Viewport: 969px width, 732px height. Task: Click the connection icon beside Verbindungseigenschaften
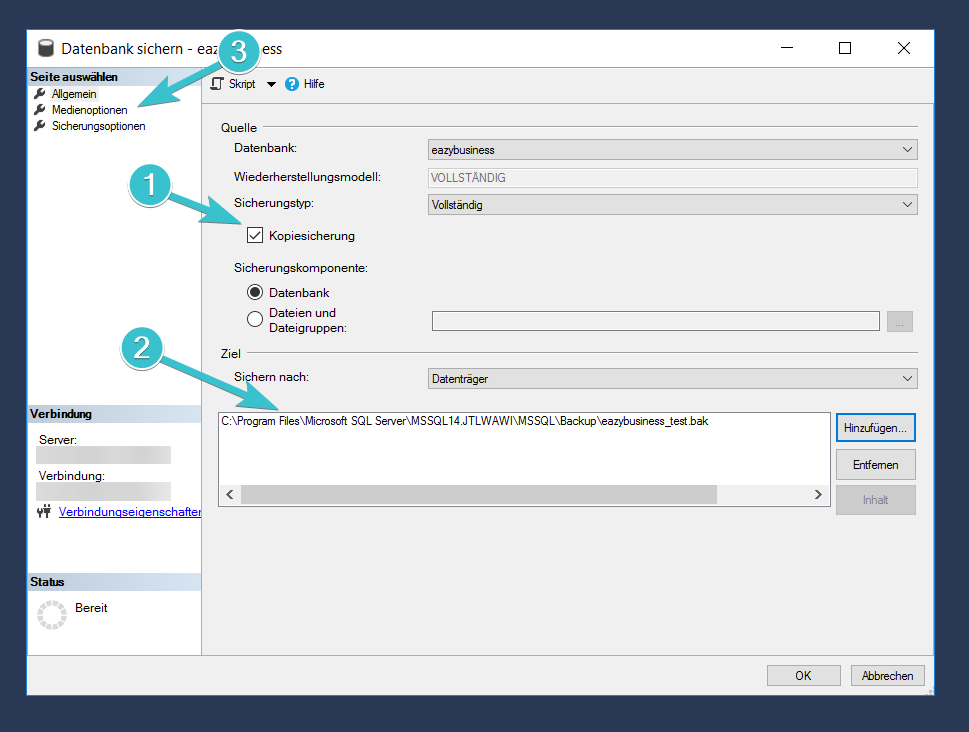44,512
